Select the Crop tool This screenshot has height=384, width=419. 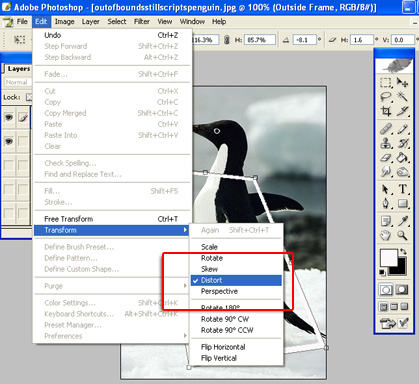pyautogui.click(x=386, y=111)
